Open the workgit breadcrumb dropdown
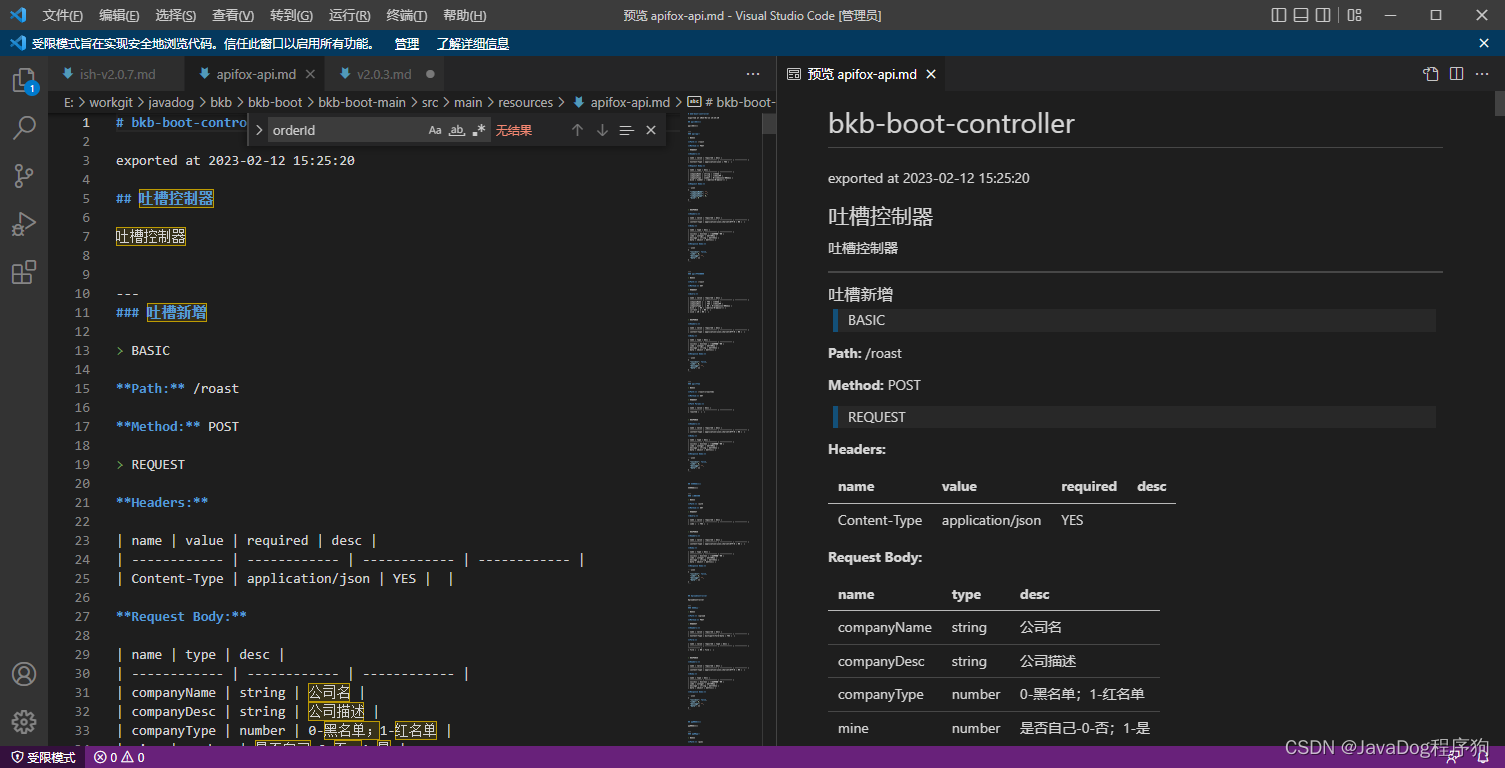 point(112,102)
